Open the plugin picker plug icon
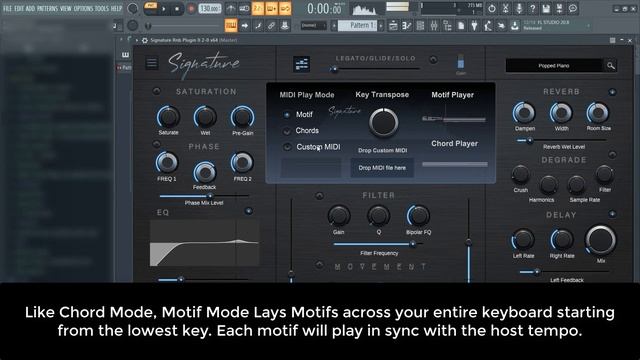The height and width of the screenshot is (360, 640). click(x=474, y=26)
